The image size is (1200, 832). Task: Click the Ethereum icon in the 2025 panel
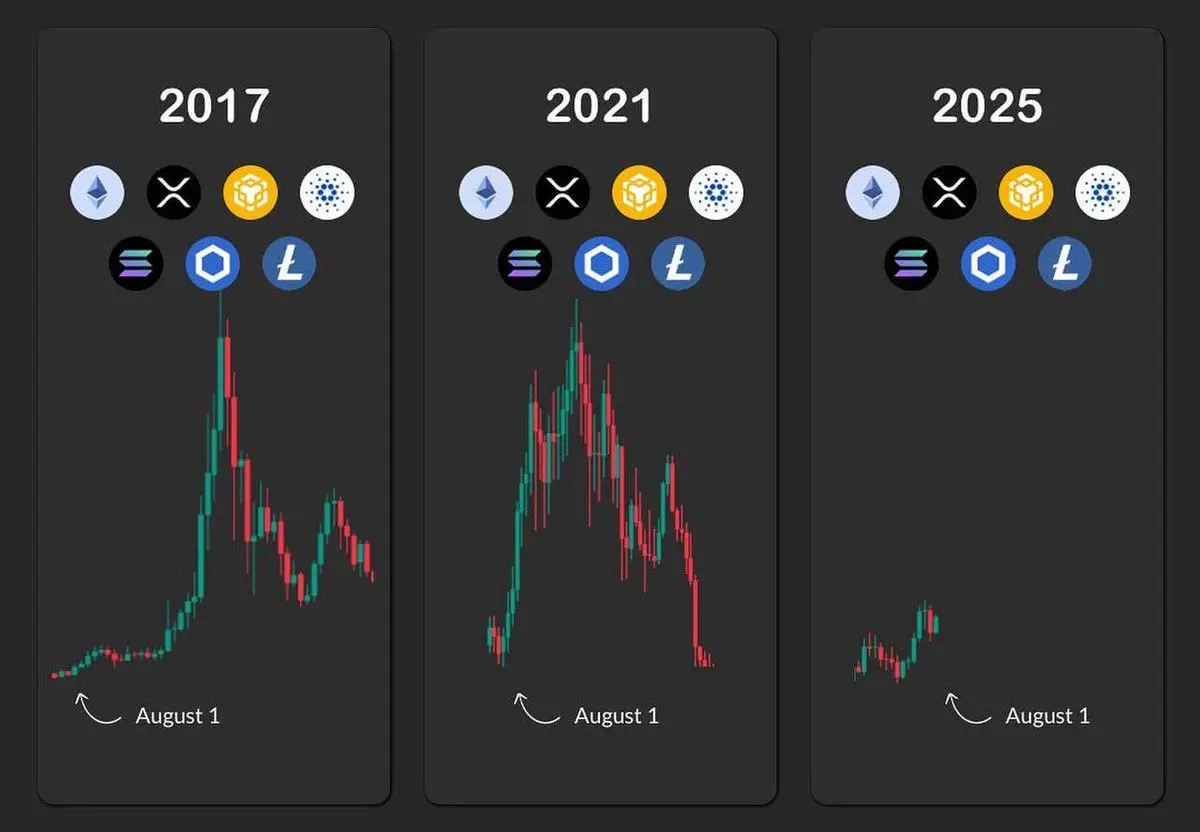click(x=873, y=192)
